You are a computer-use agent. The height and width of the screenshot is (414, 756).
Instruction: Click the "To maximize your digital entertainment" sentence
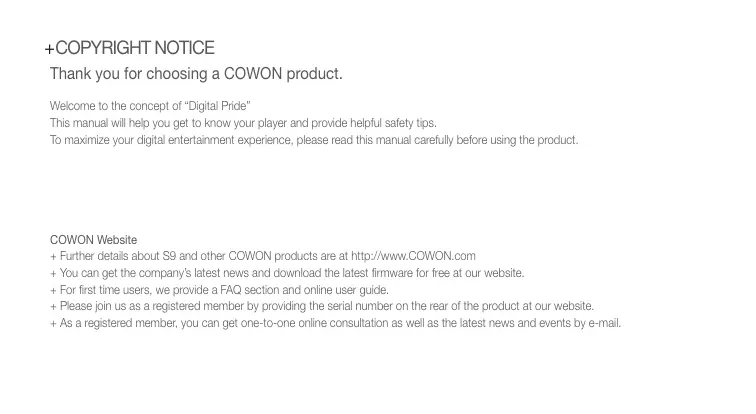pos(313,139)
